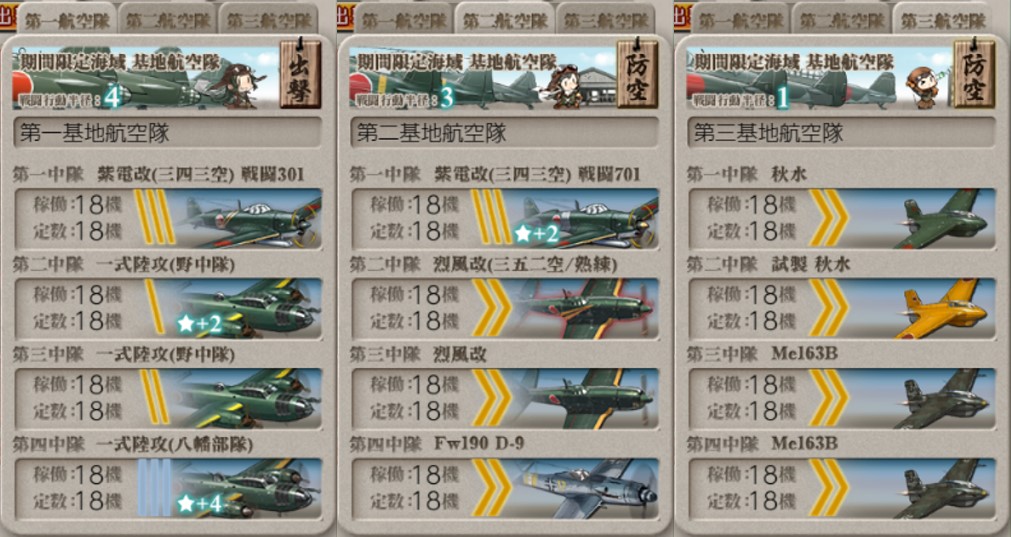Select the 一式陸攻(八幡部隊) plane image
The height and width of the screenshot is (537, 1011).
tap(248, 489)
